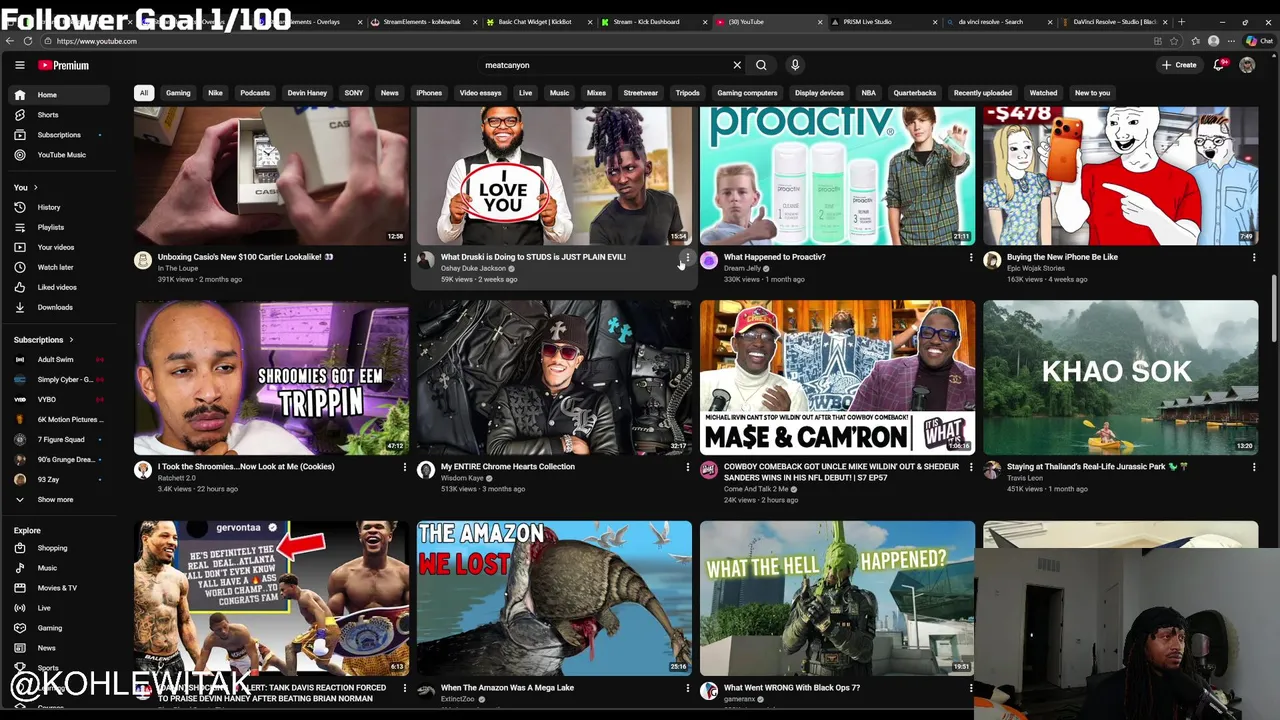Open Downloads in the sidebar
Image resolution: width=1280 pixels, height=720 pixels.
click(x=60, y=307)
